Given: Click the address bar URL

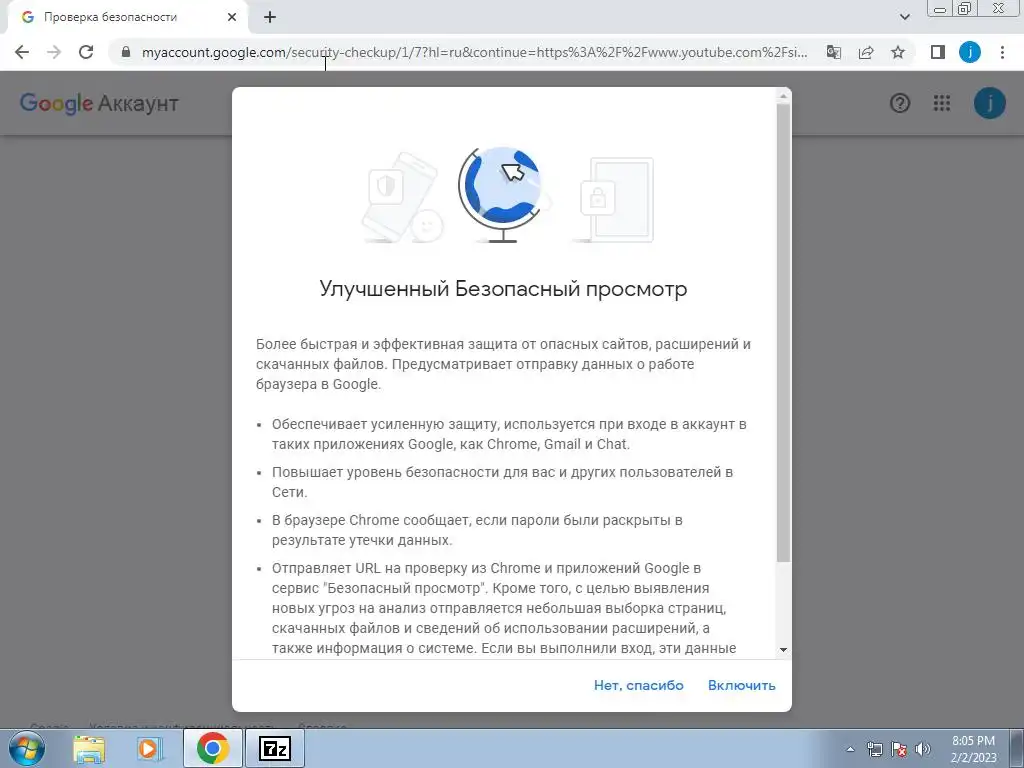Looking at the screenshot, I should point(474,52).
